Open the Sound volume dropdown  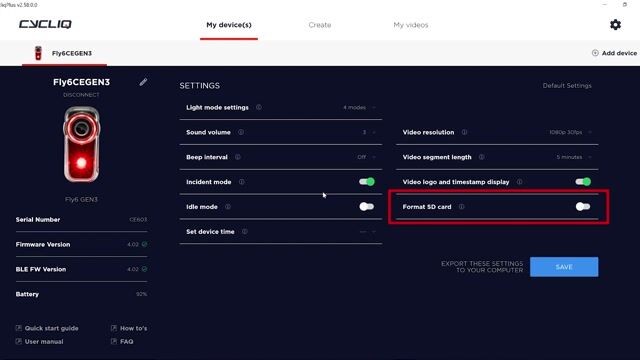tap(369, 132)
